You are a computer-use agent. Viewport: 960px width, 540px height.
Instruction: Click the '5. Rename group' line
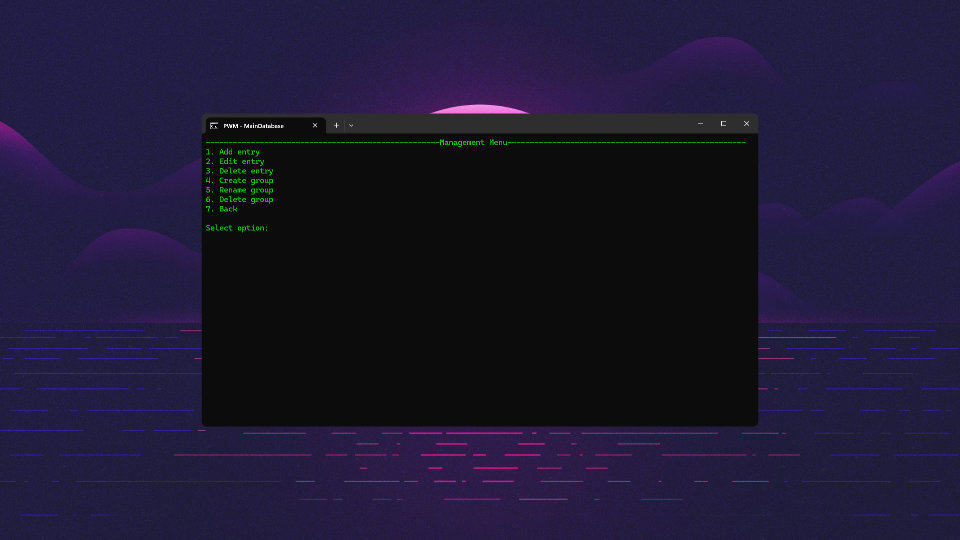[x=239, y=190]
